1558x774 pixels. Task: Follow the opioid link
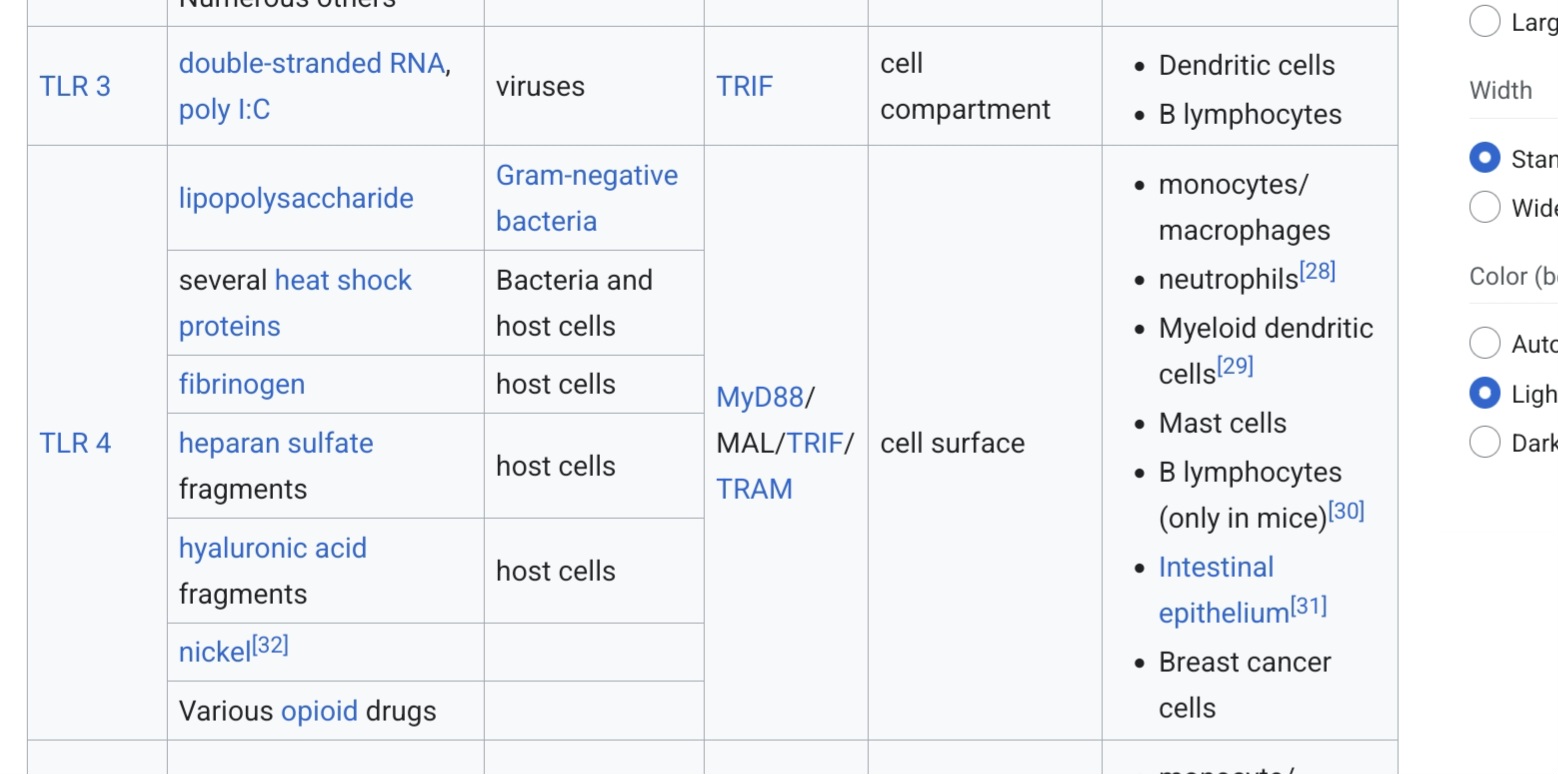click(x=319, y=711)
